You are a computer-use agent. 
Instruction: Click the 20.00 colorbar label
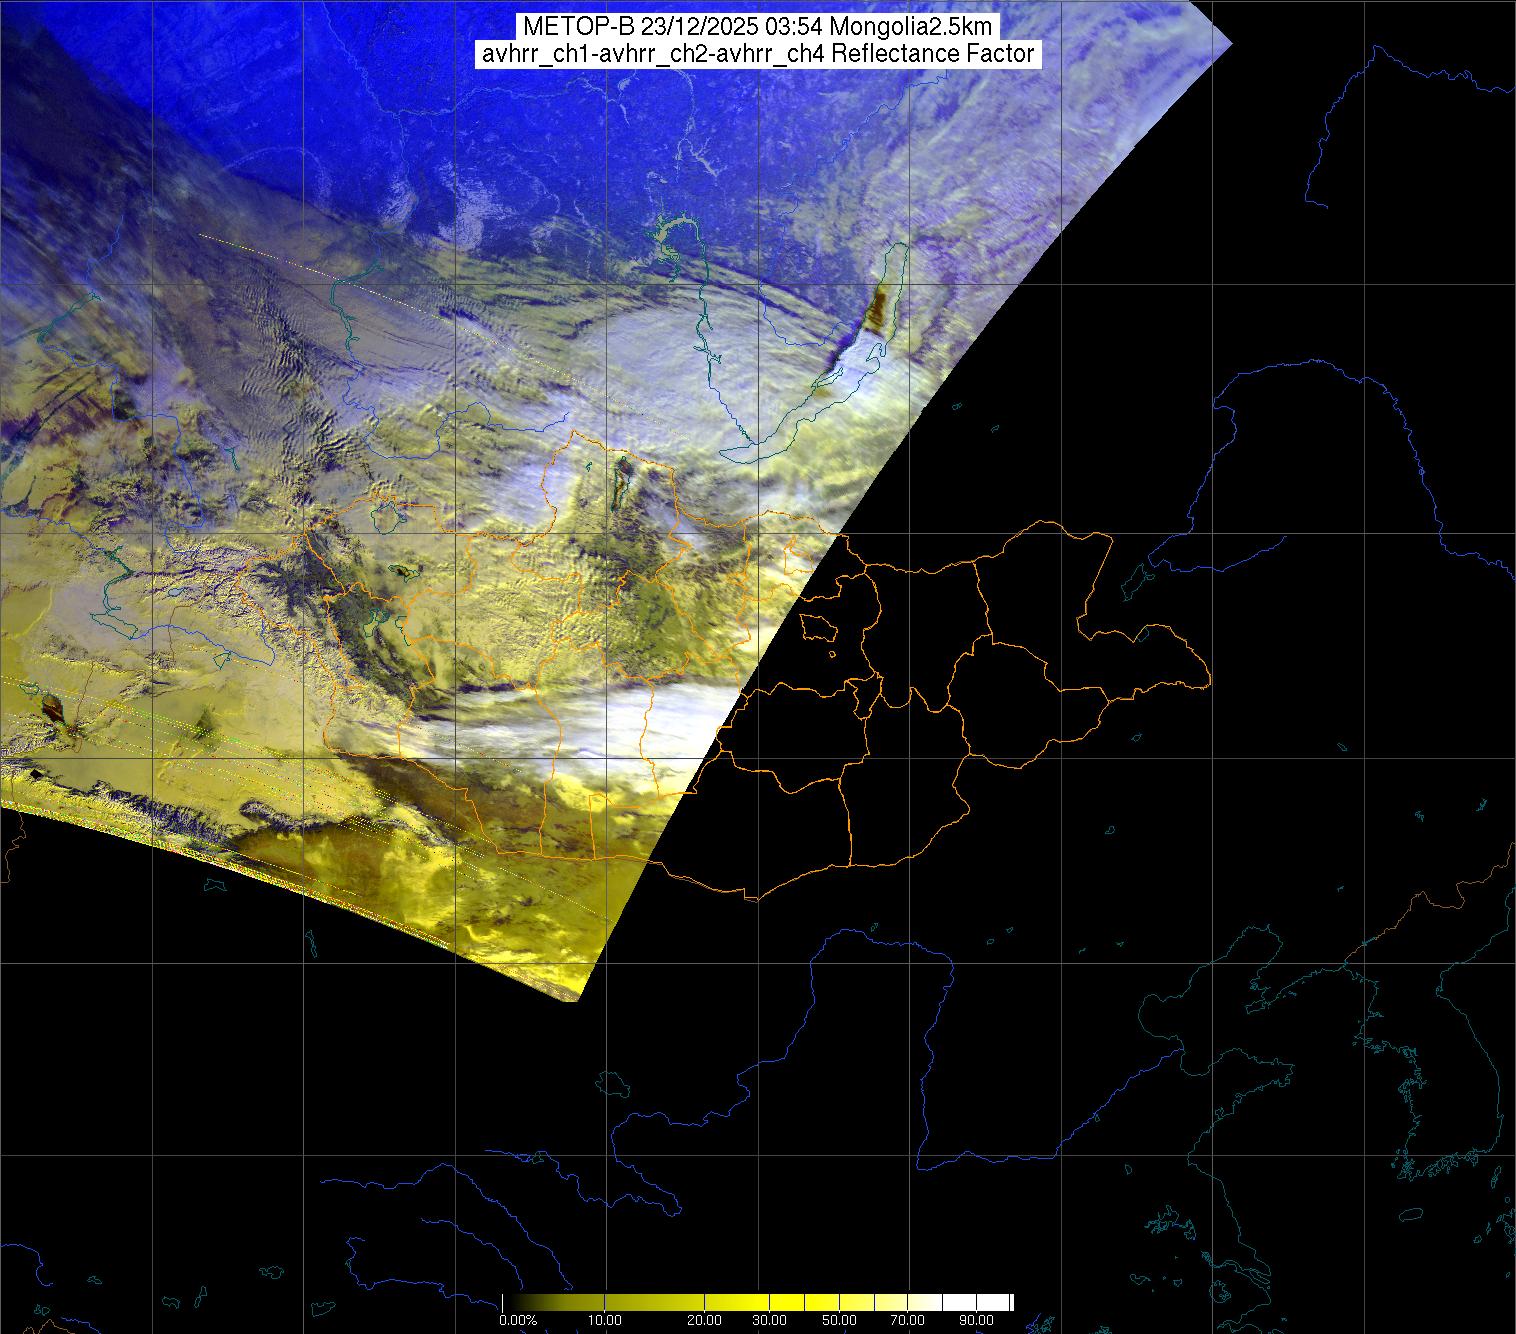[x=705, y=1321]
